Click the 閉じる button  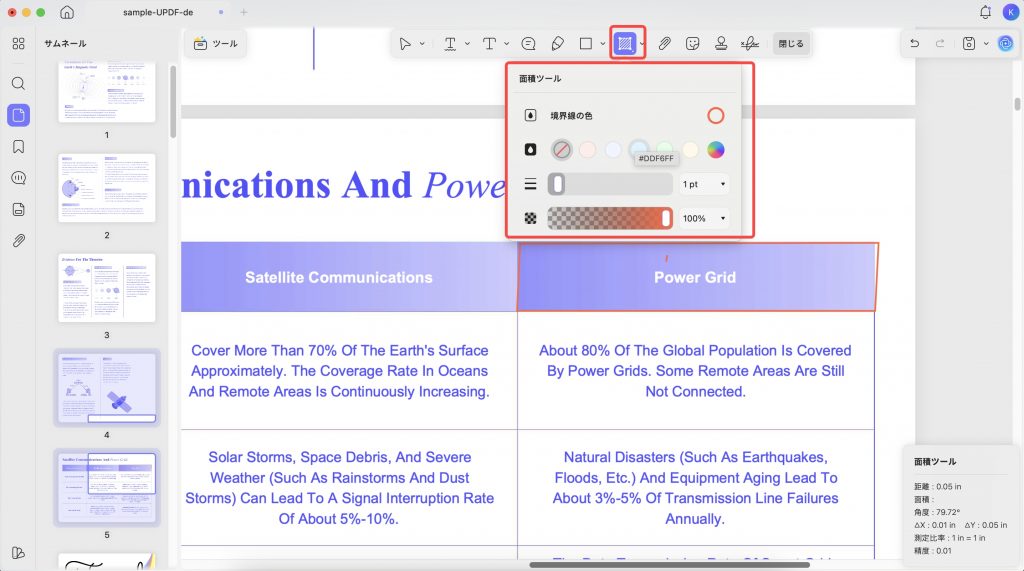[790, 43]
